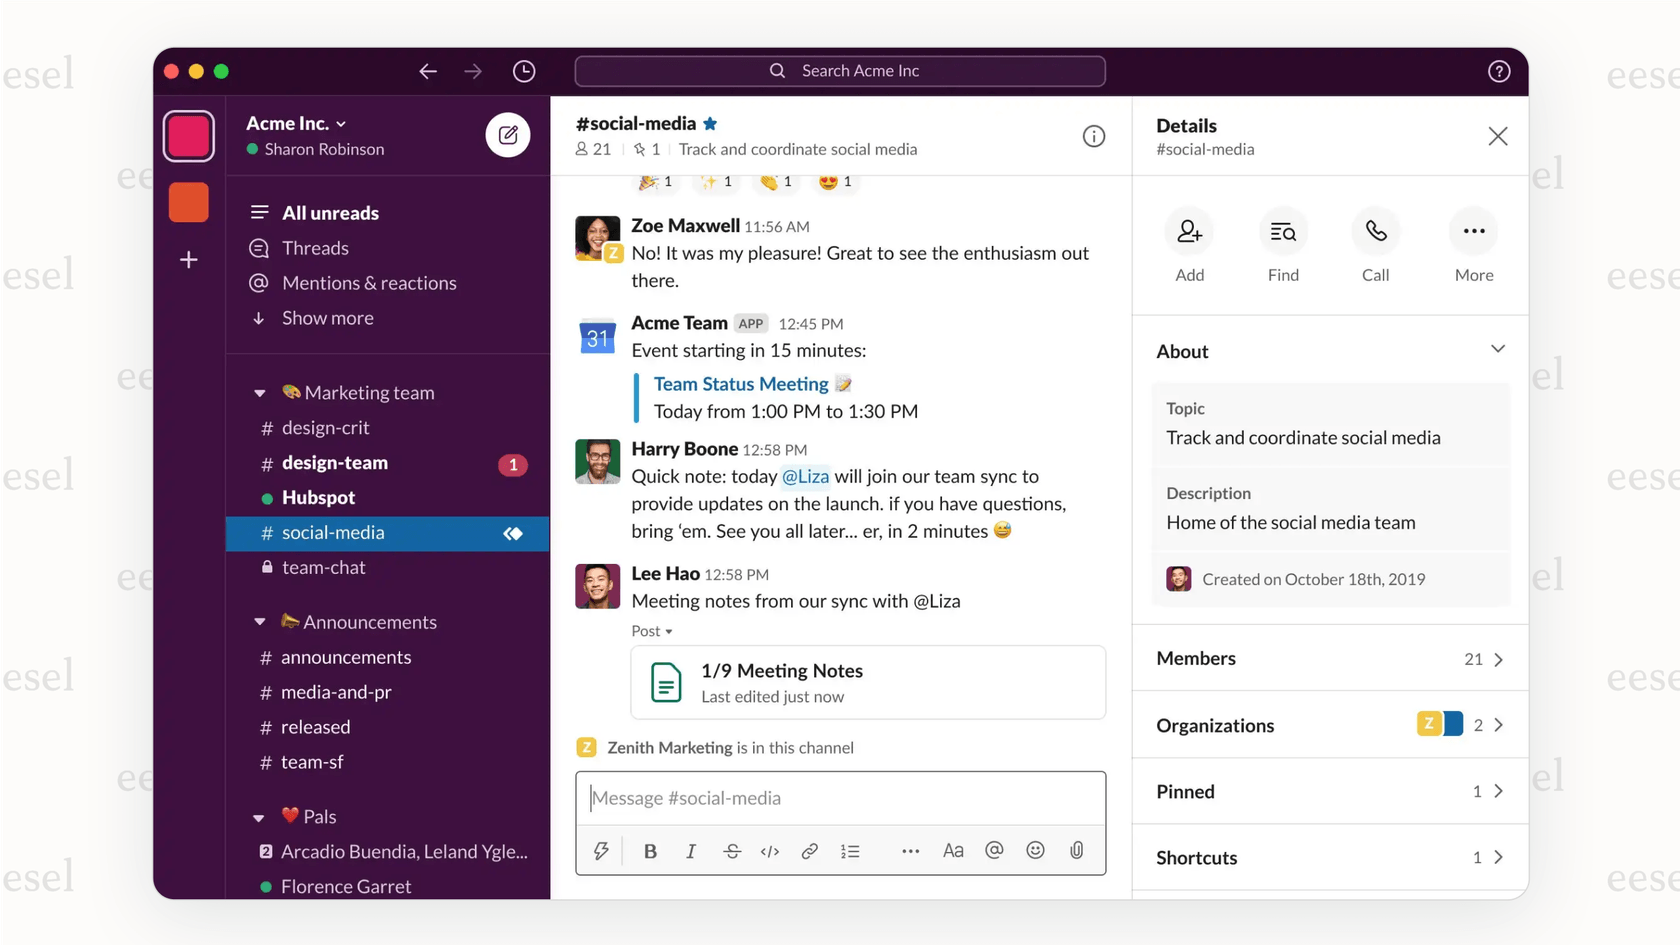Switch to Mentions & reactions
Image resolution: width=1680 pixels, height=945 pixels.
[369, 283]
